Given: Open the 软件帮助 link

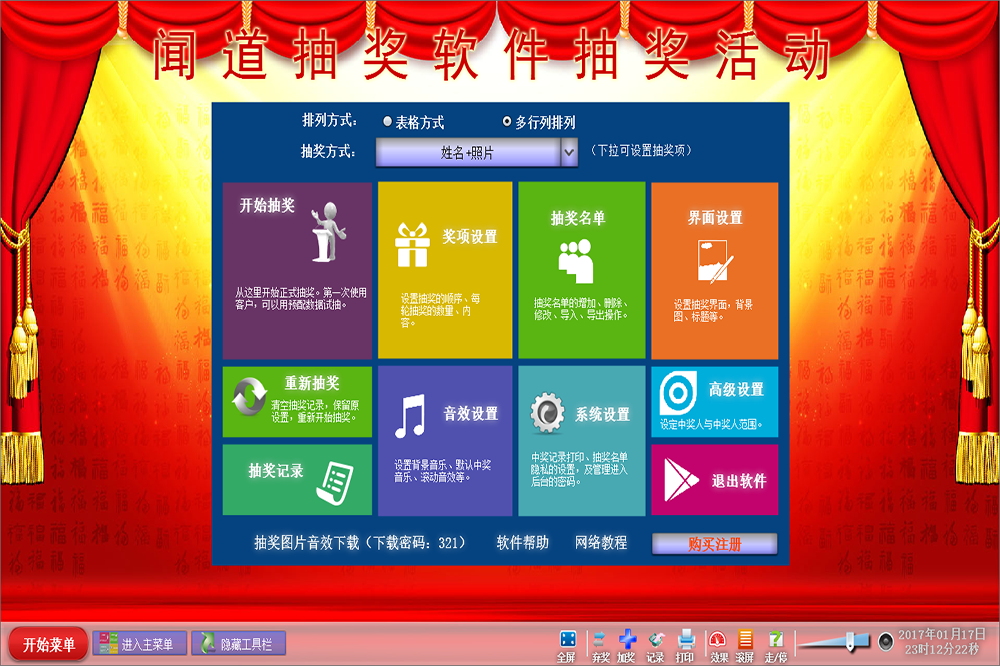Looking at the screenshot, I should pyautogui.click(x=522, y=543).
